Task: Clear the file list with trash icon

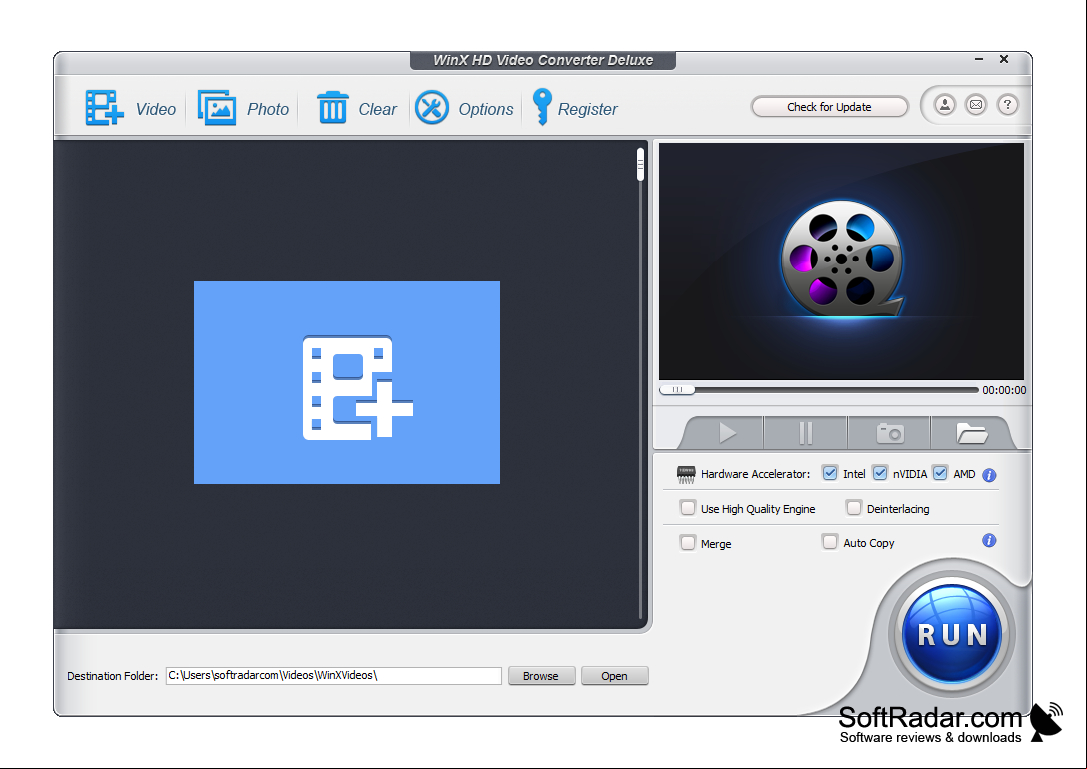Action: point(332,108)
